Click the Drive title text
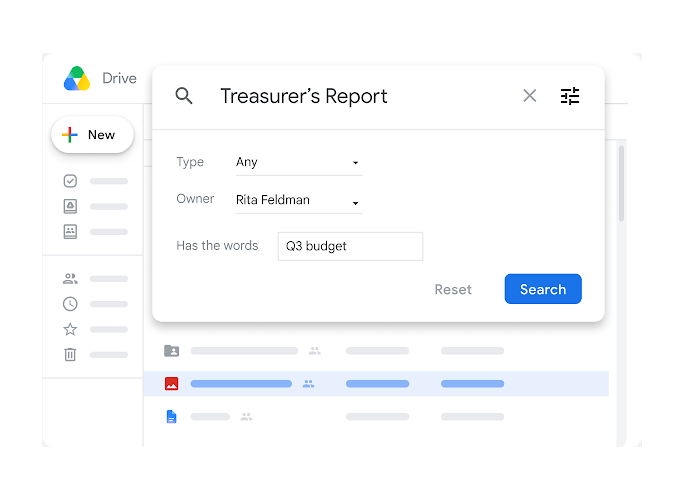Image resolution: width=684 pixels, height=500 pixels. pos(119,78)
